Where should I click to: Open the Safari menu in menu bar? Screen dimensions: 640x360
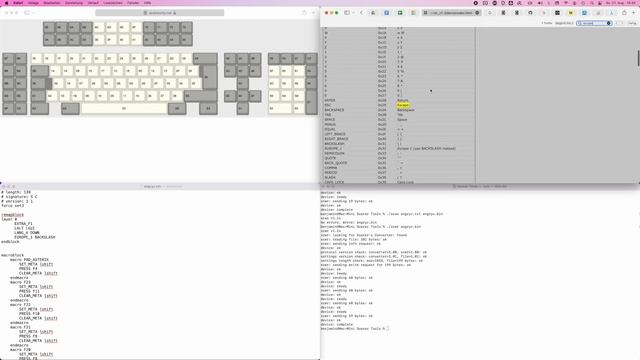pyautogui.click(x=18, y=3)
